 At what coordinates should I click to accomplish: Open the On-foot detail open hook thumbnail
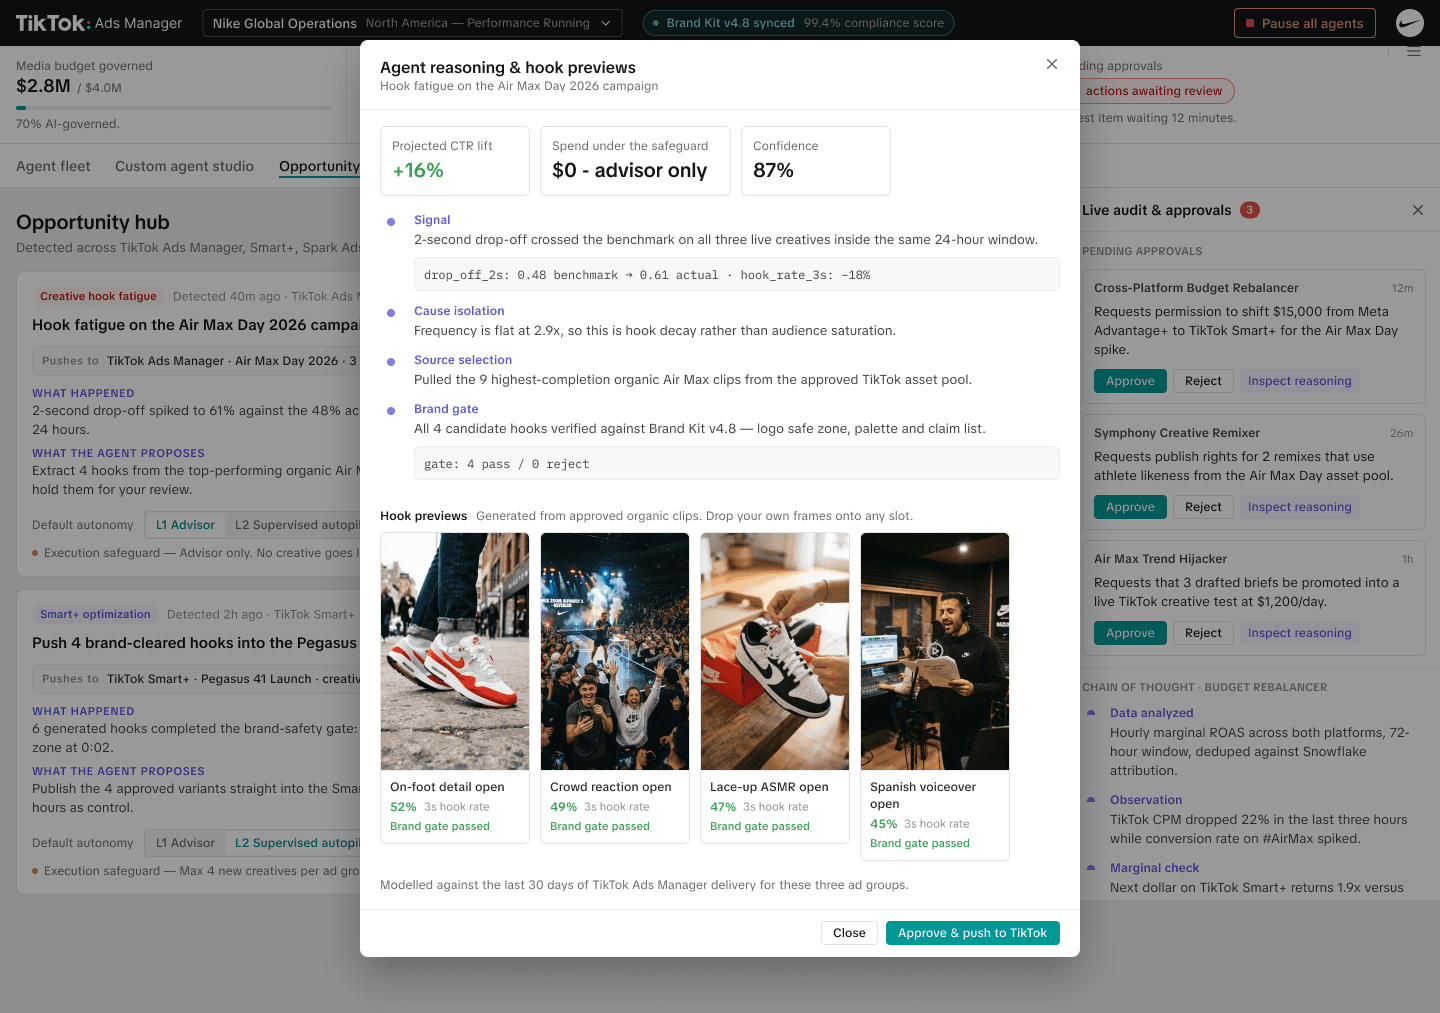(455, 651)
